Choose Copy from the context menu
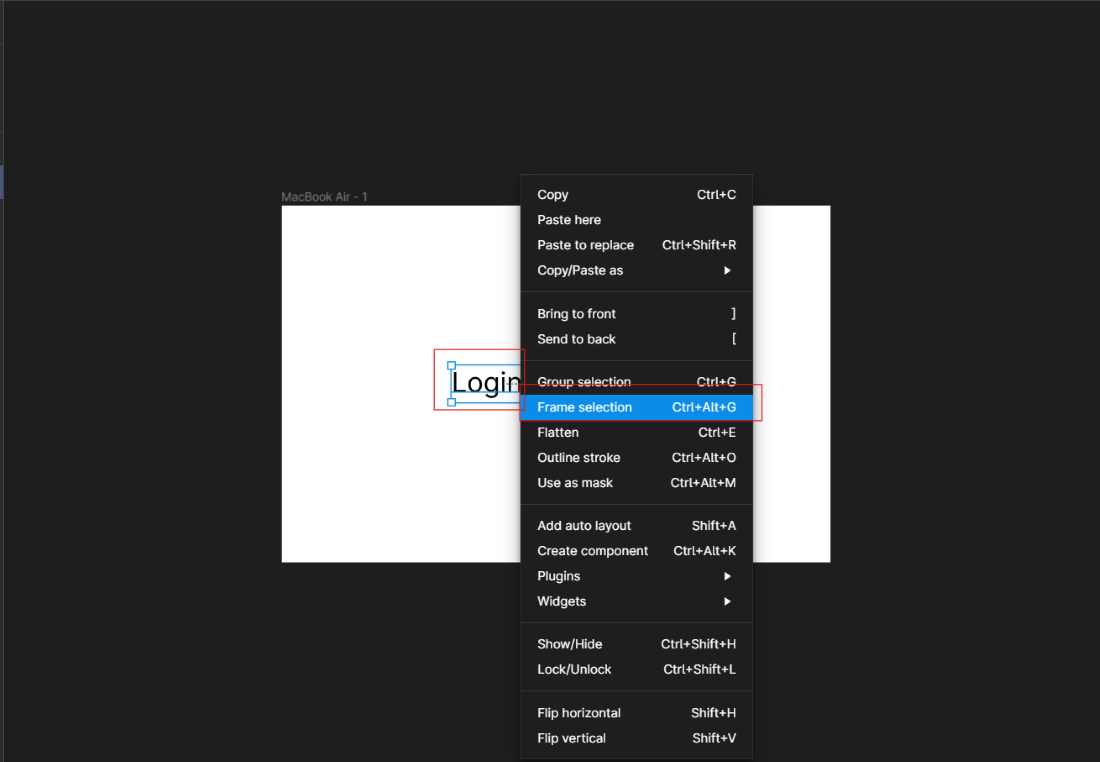Screen dimensions: 1100x762 click(551, 194)
